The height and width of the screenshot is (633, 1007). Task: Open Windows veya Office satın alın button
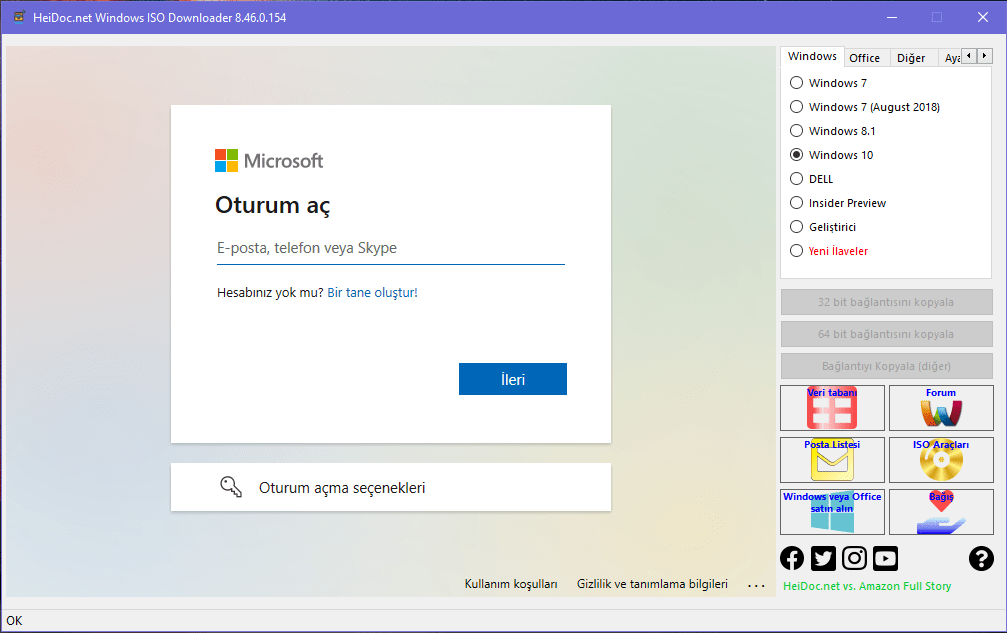832,512
